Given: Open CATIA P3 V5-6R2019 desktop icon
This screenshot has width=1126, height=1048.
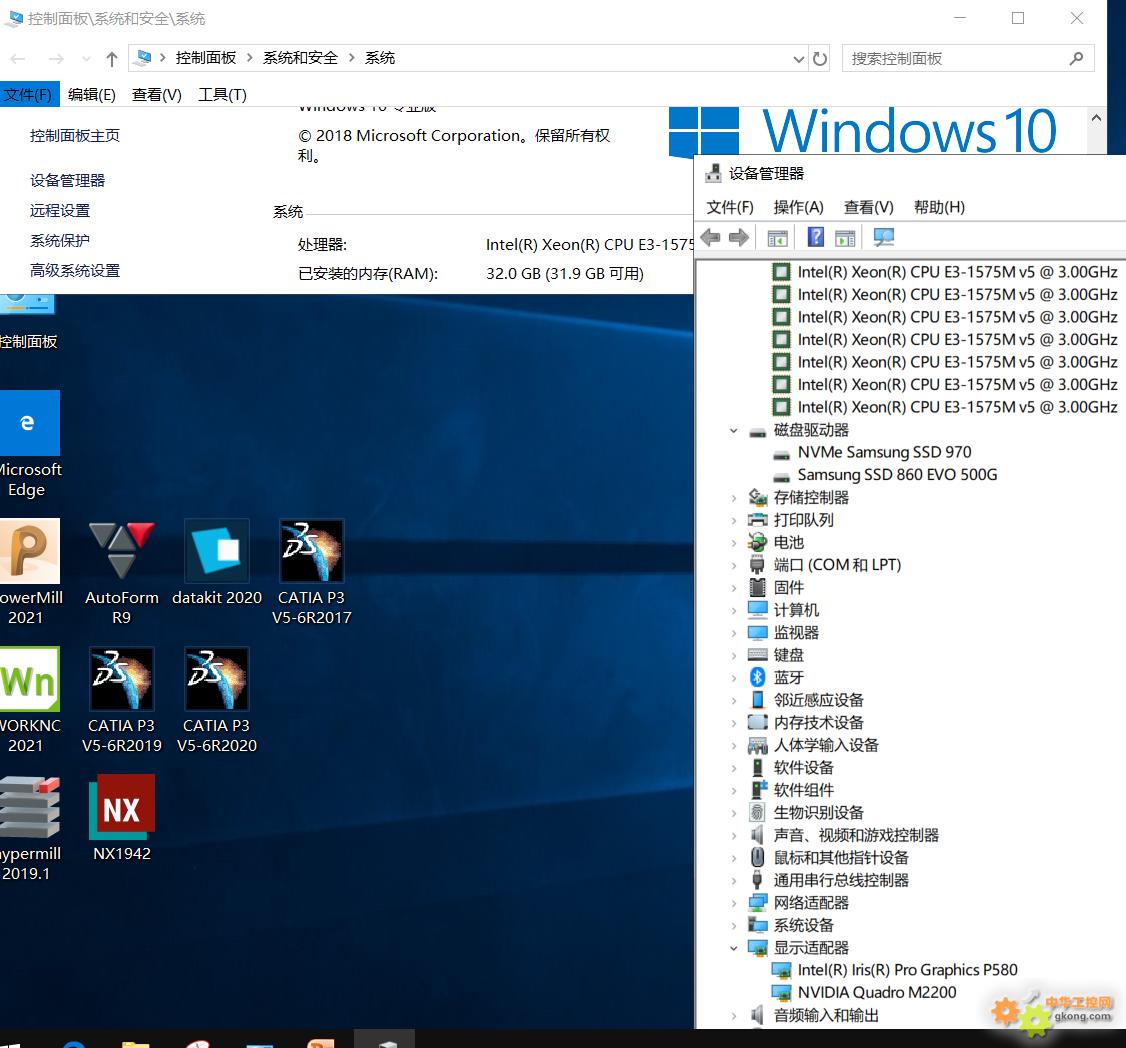Looking at the screenshot, I should pyautogui.click(x=121, y=700).
